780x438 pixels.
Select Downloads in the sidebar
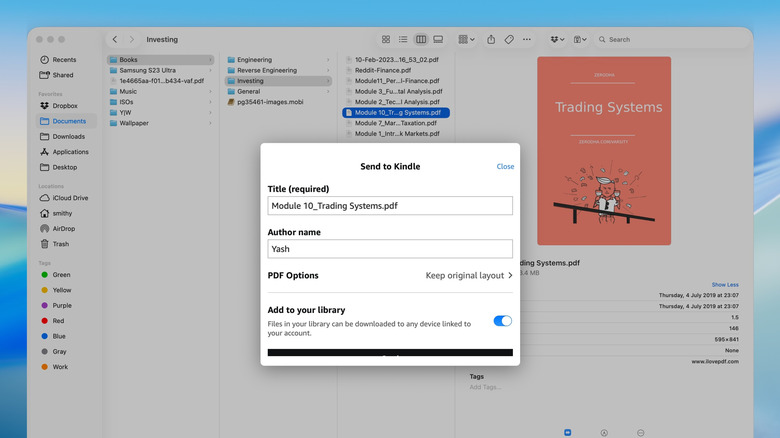68,136
